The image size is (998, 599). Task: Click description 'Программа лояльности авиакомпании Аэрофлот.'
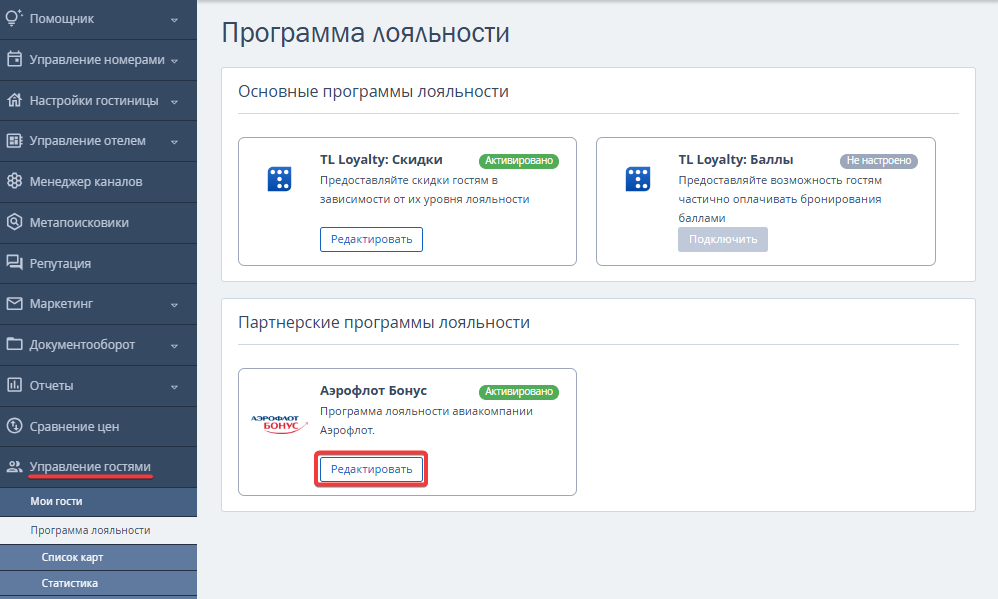426,421
